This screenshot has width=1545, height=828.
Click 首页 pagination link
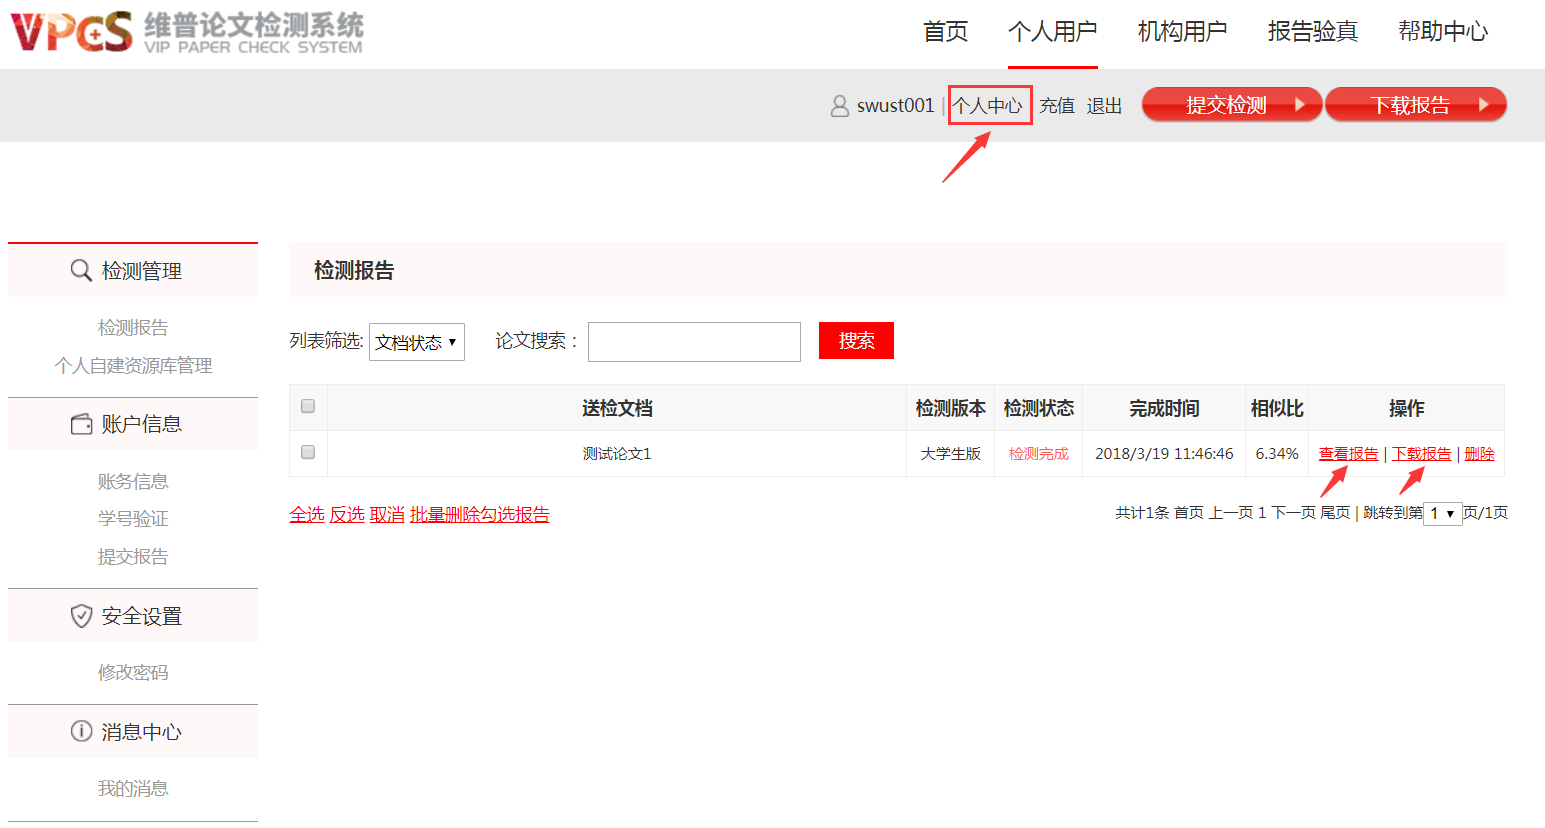click(x=1189, y=513)
